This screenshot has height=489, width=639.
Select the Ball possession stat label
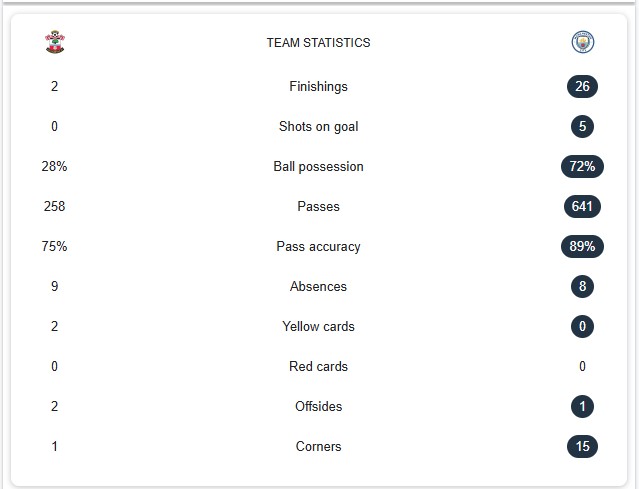318,166
